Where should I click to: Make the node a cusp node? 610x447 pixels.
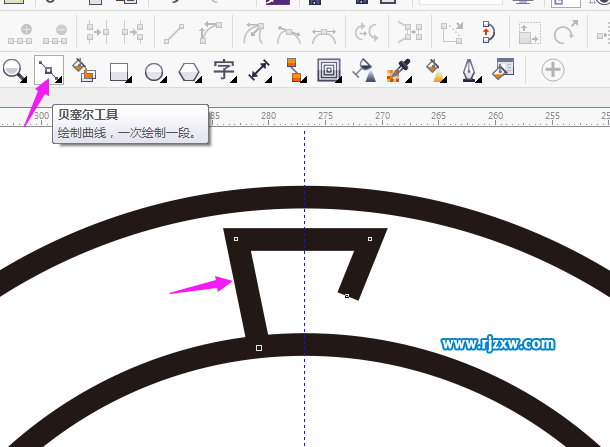point(254,33)
